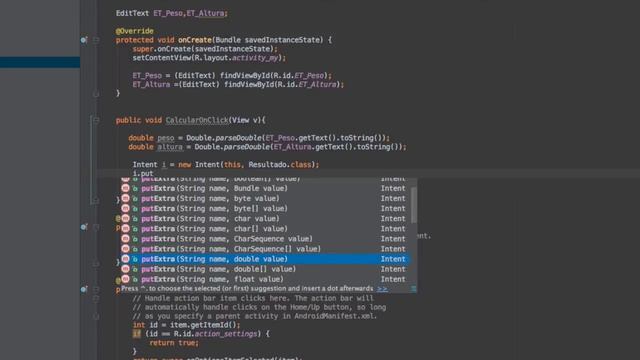This screenshot has height=360, width=640.
Task: Select putExtra(String name, Bundle value) suggestion
Action: [266, 189]
